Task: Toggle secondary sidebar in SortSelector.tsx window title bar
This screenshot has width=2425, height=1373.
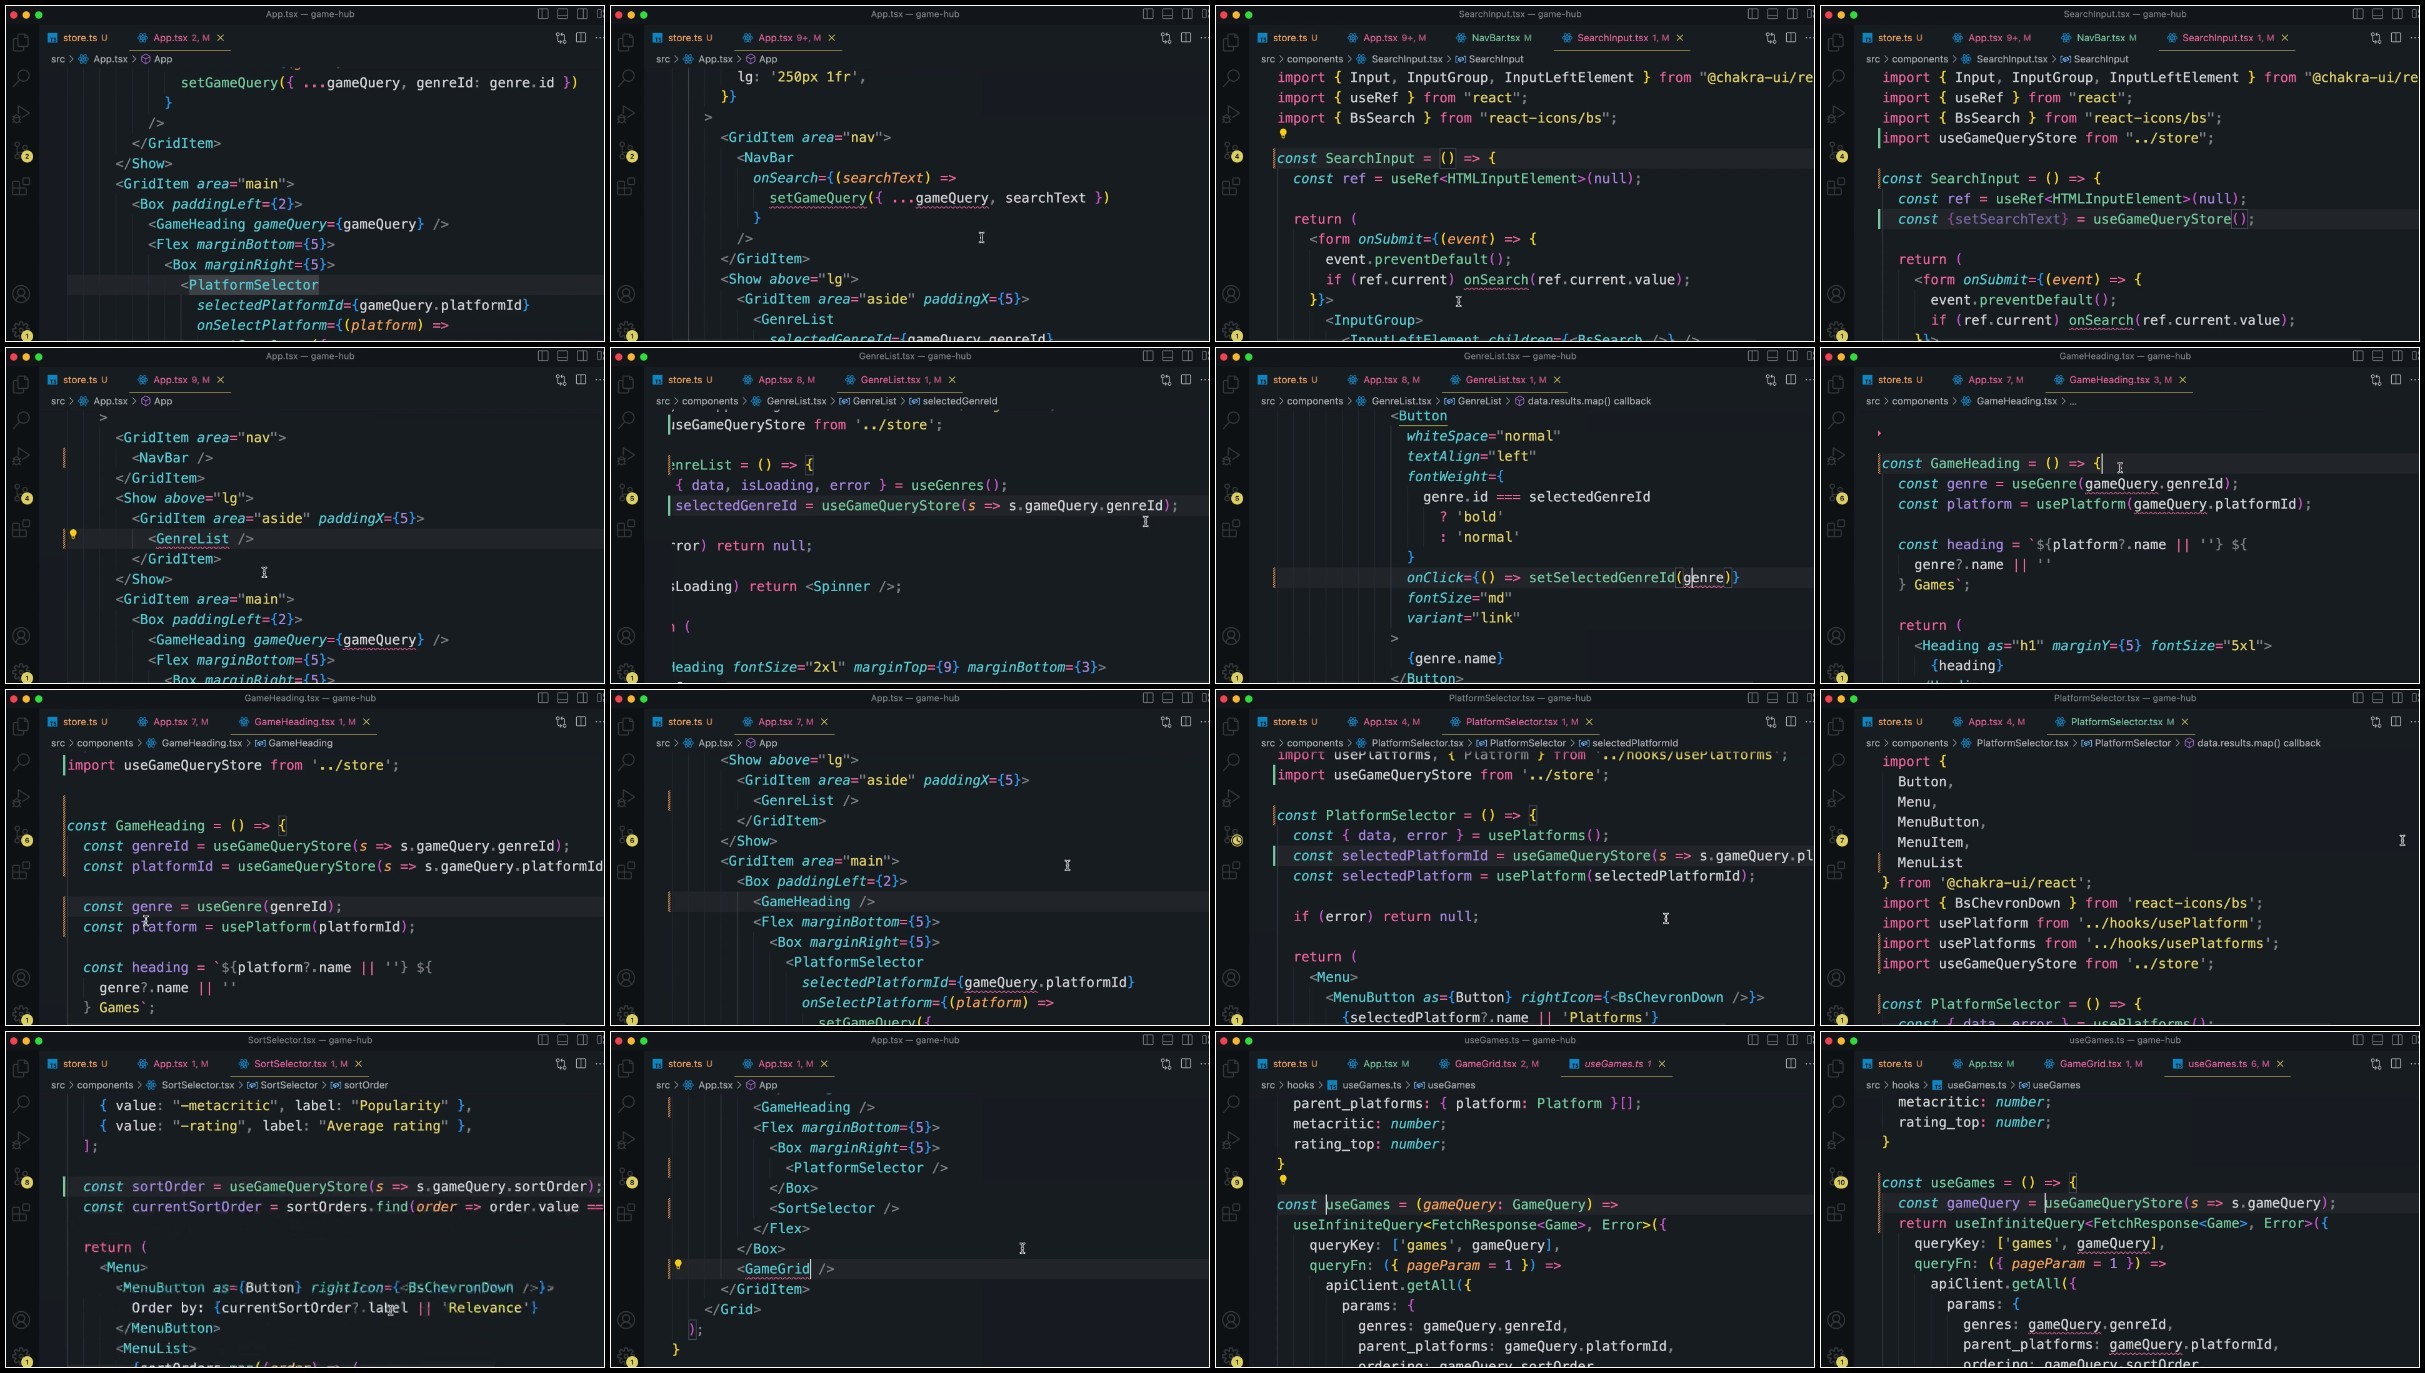Action: (x=582, y=1040)
